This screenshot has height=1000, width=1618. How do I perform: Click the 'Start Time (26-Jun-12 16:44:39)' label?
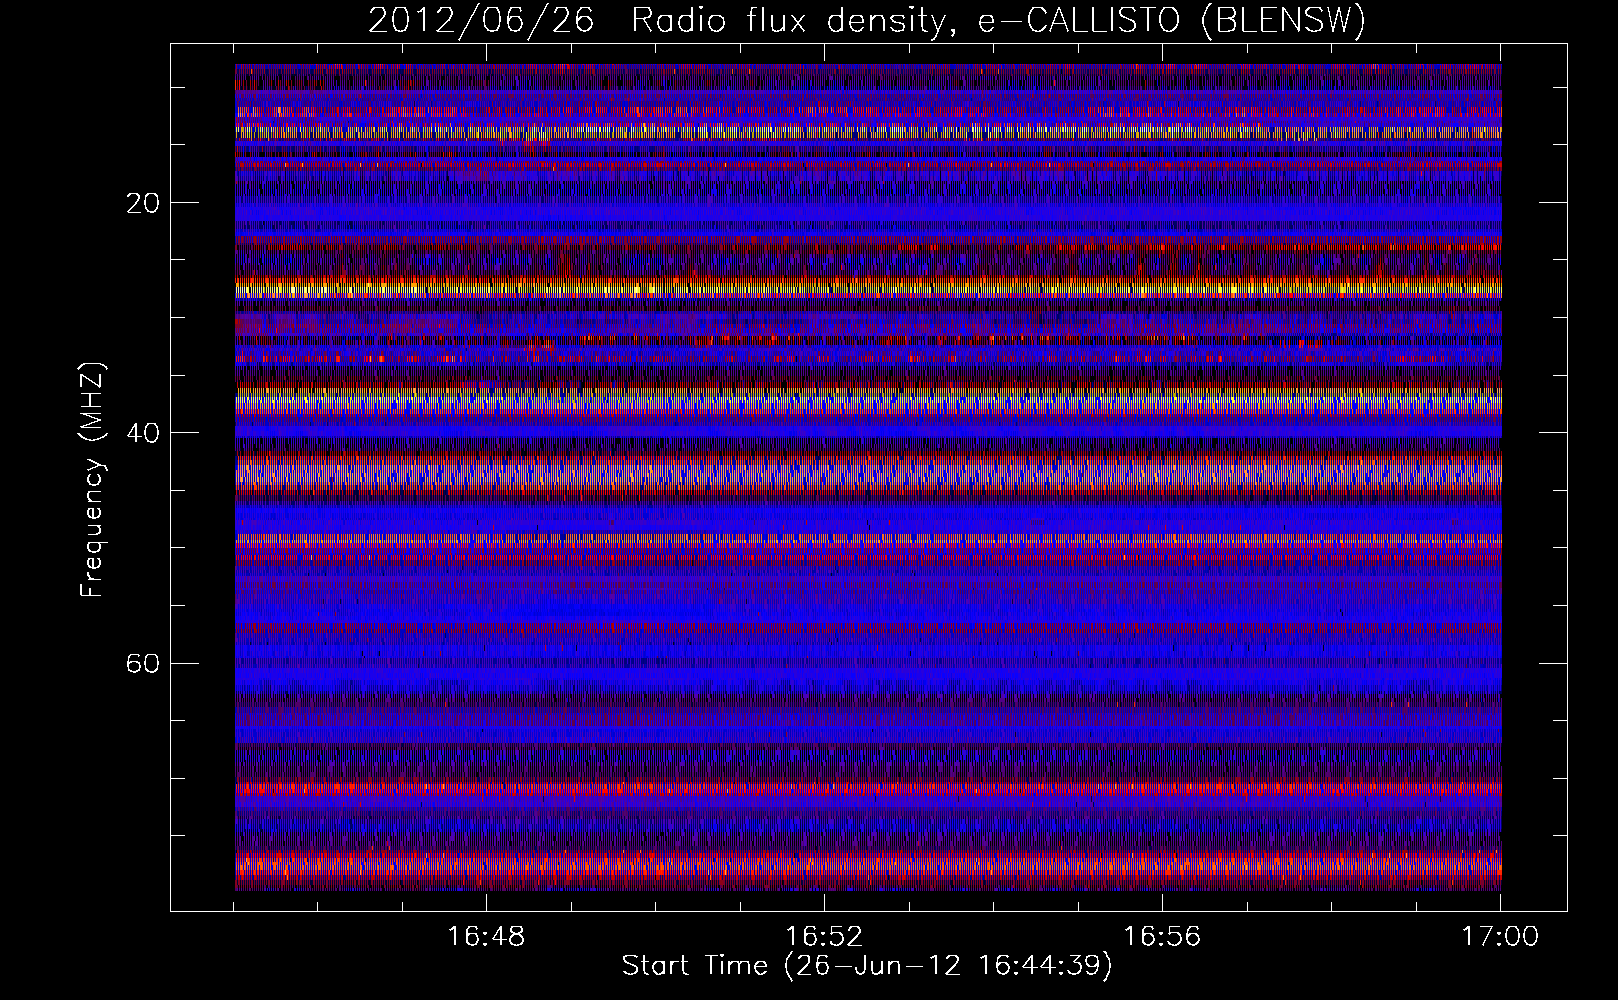tap(867, 966)
